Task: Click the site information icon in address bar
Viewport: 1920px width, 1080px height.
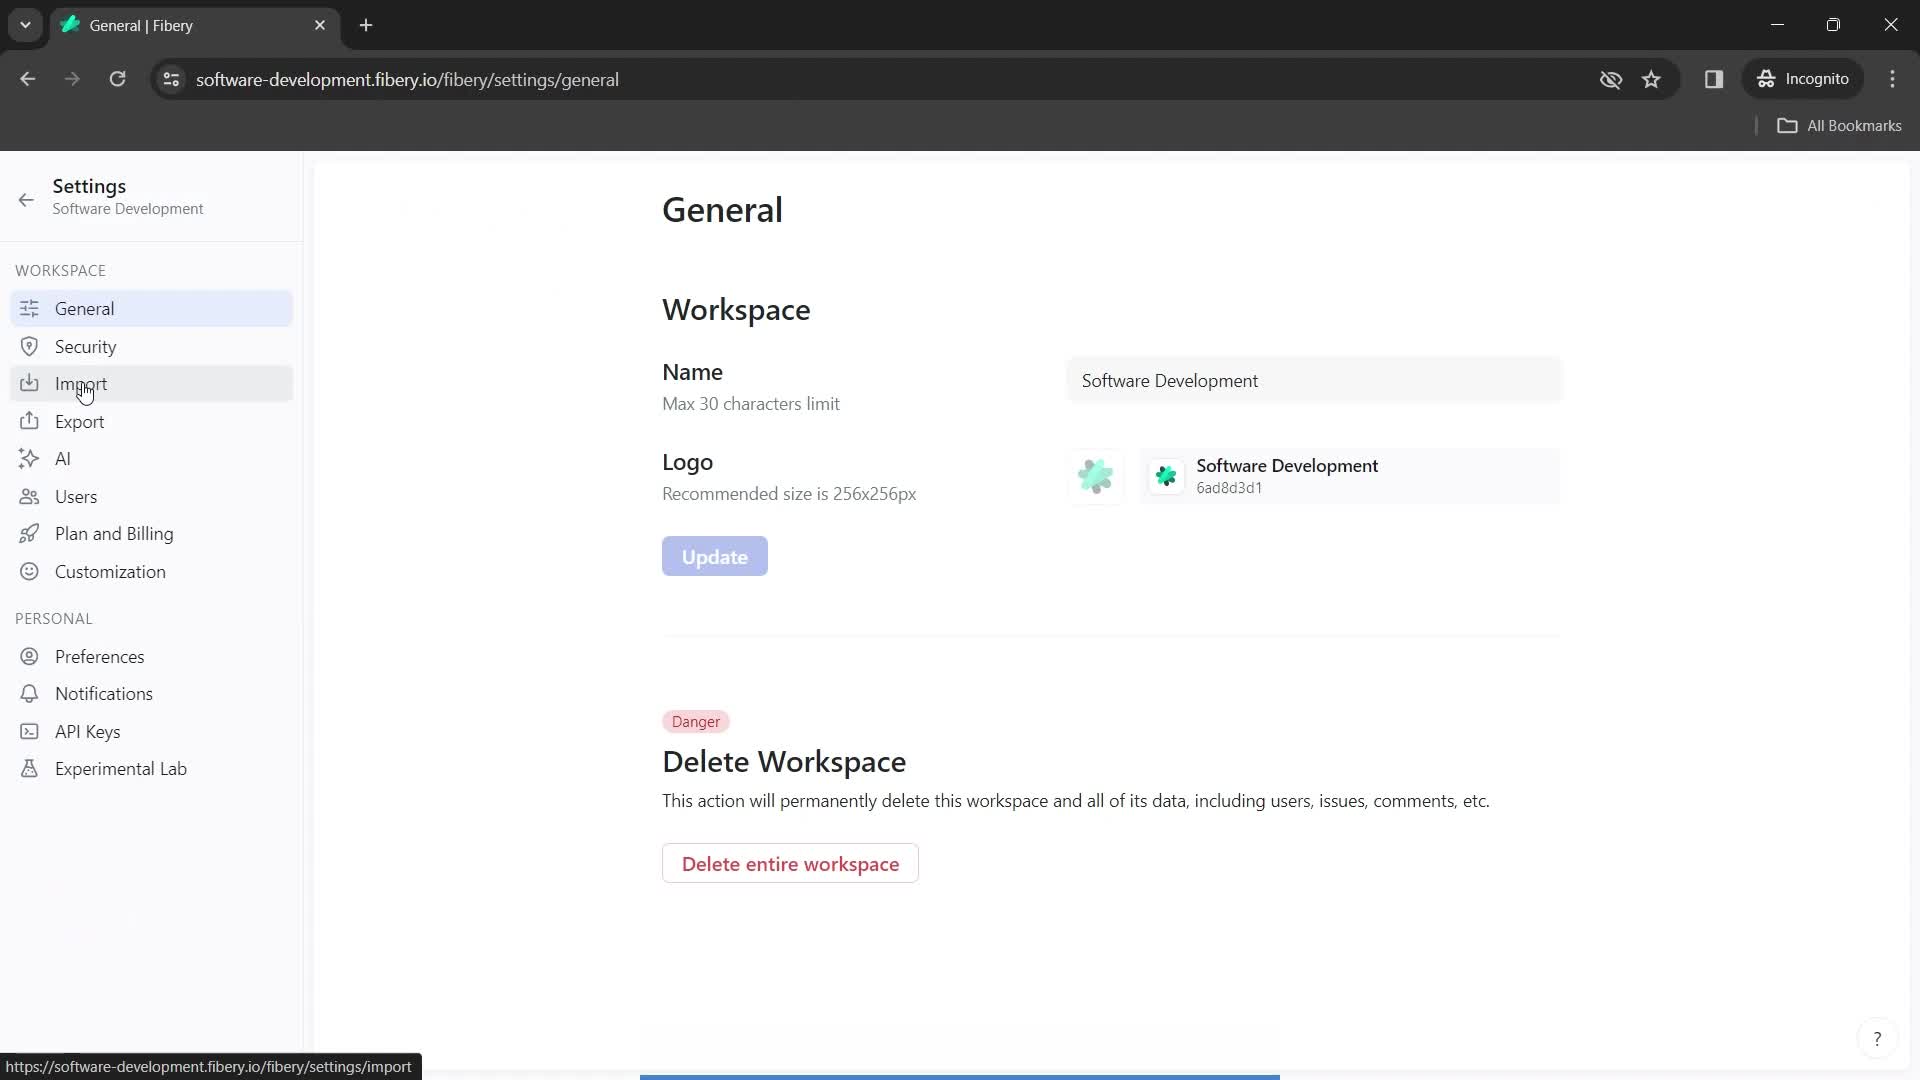Action: 171,79
